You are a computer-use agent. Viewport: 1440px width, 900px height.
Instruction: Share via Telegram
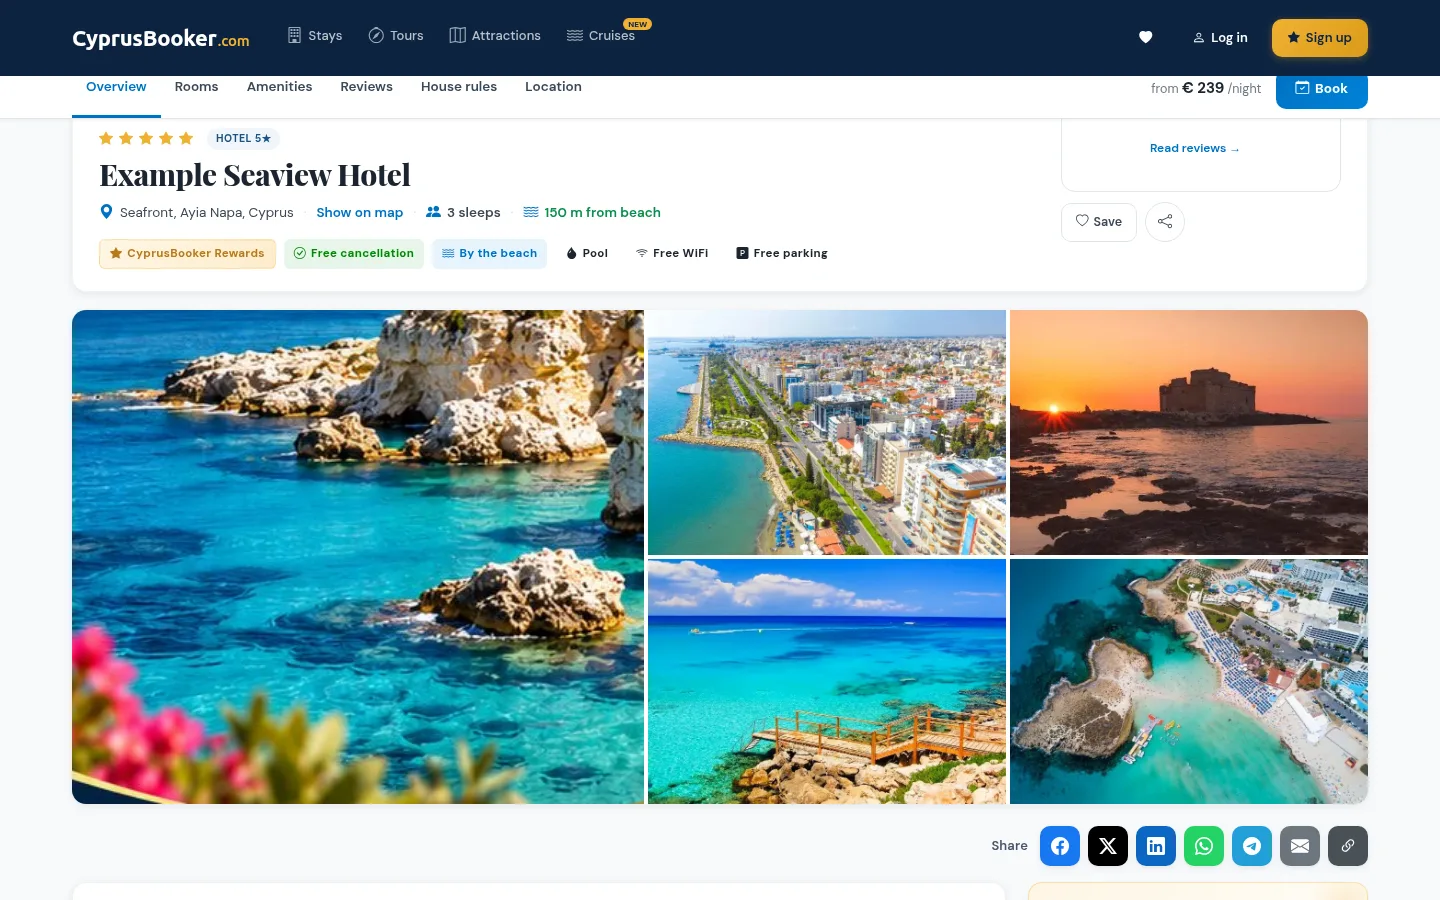[1252, 846]
